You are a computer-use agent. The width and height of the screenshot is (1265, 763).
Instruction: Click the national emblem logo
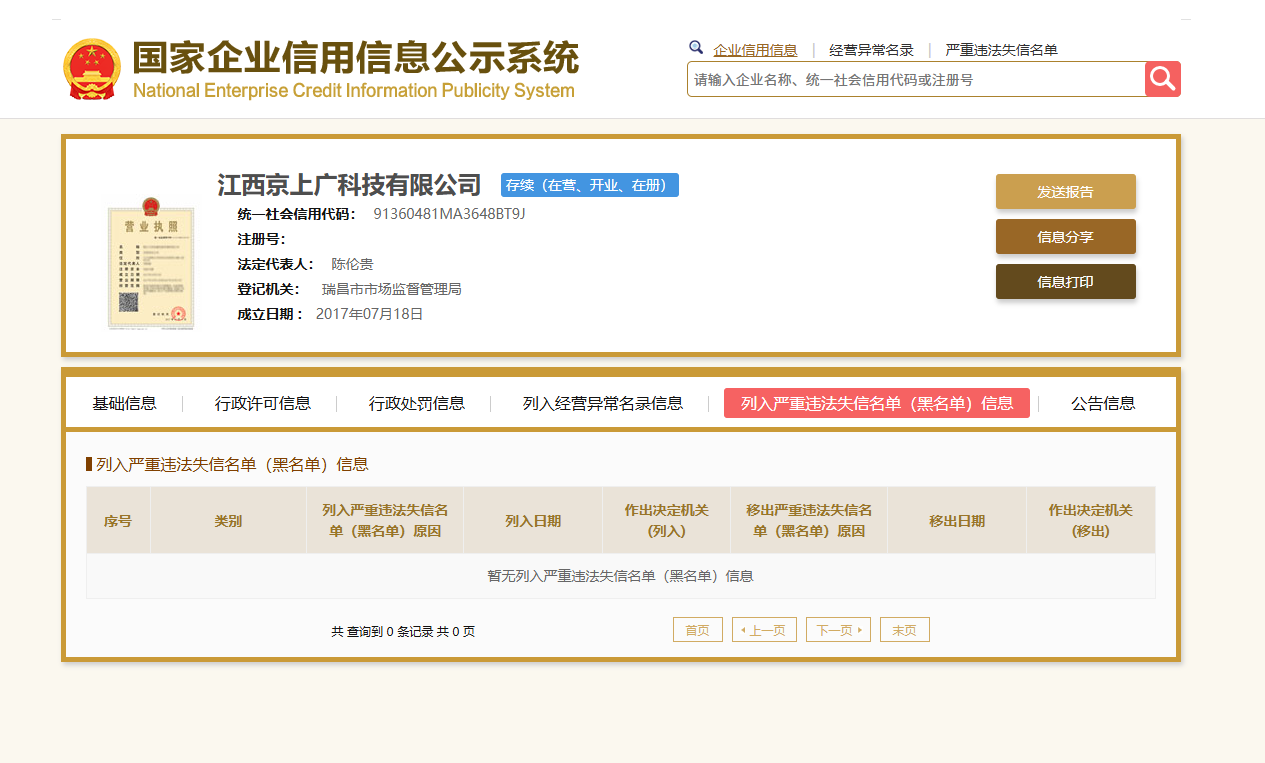[x=91, y=69]
